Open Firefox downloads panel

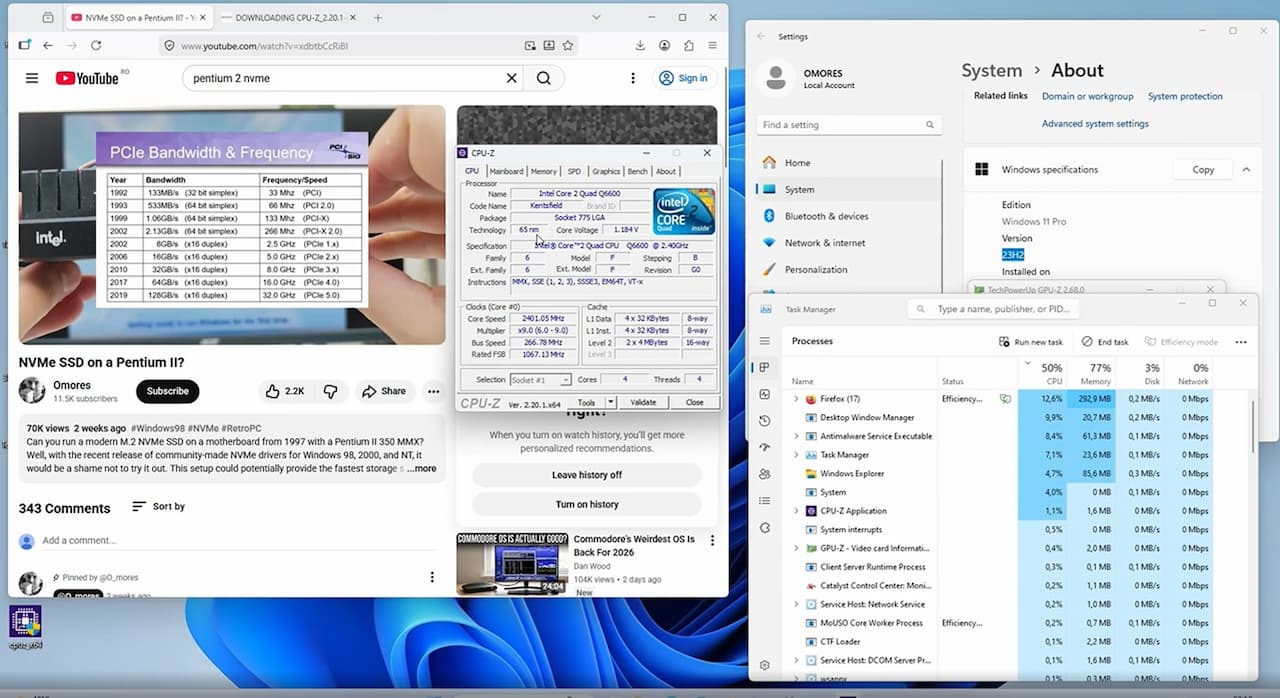(640, 45)
